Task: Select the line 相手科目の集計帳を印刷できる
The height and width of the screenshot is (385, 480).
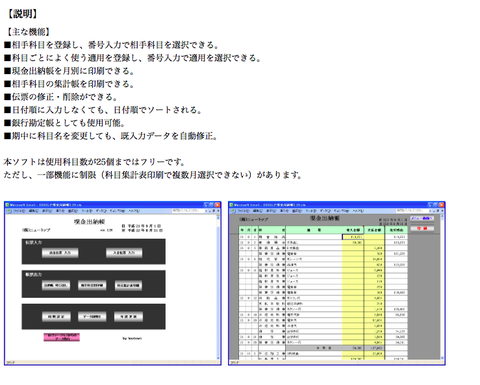Action: [69, 84]
